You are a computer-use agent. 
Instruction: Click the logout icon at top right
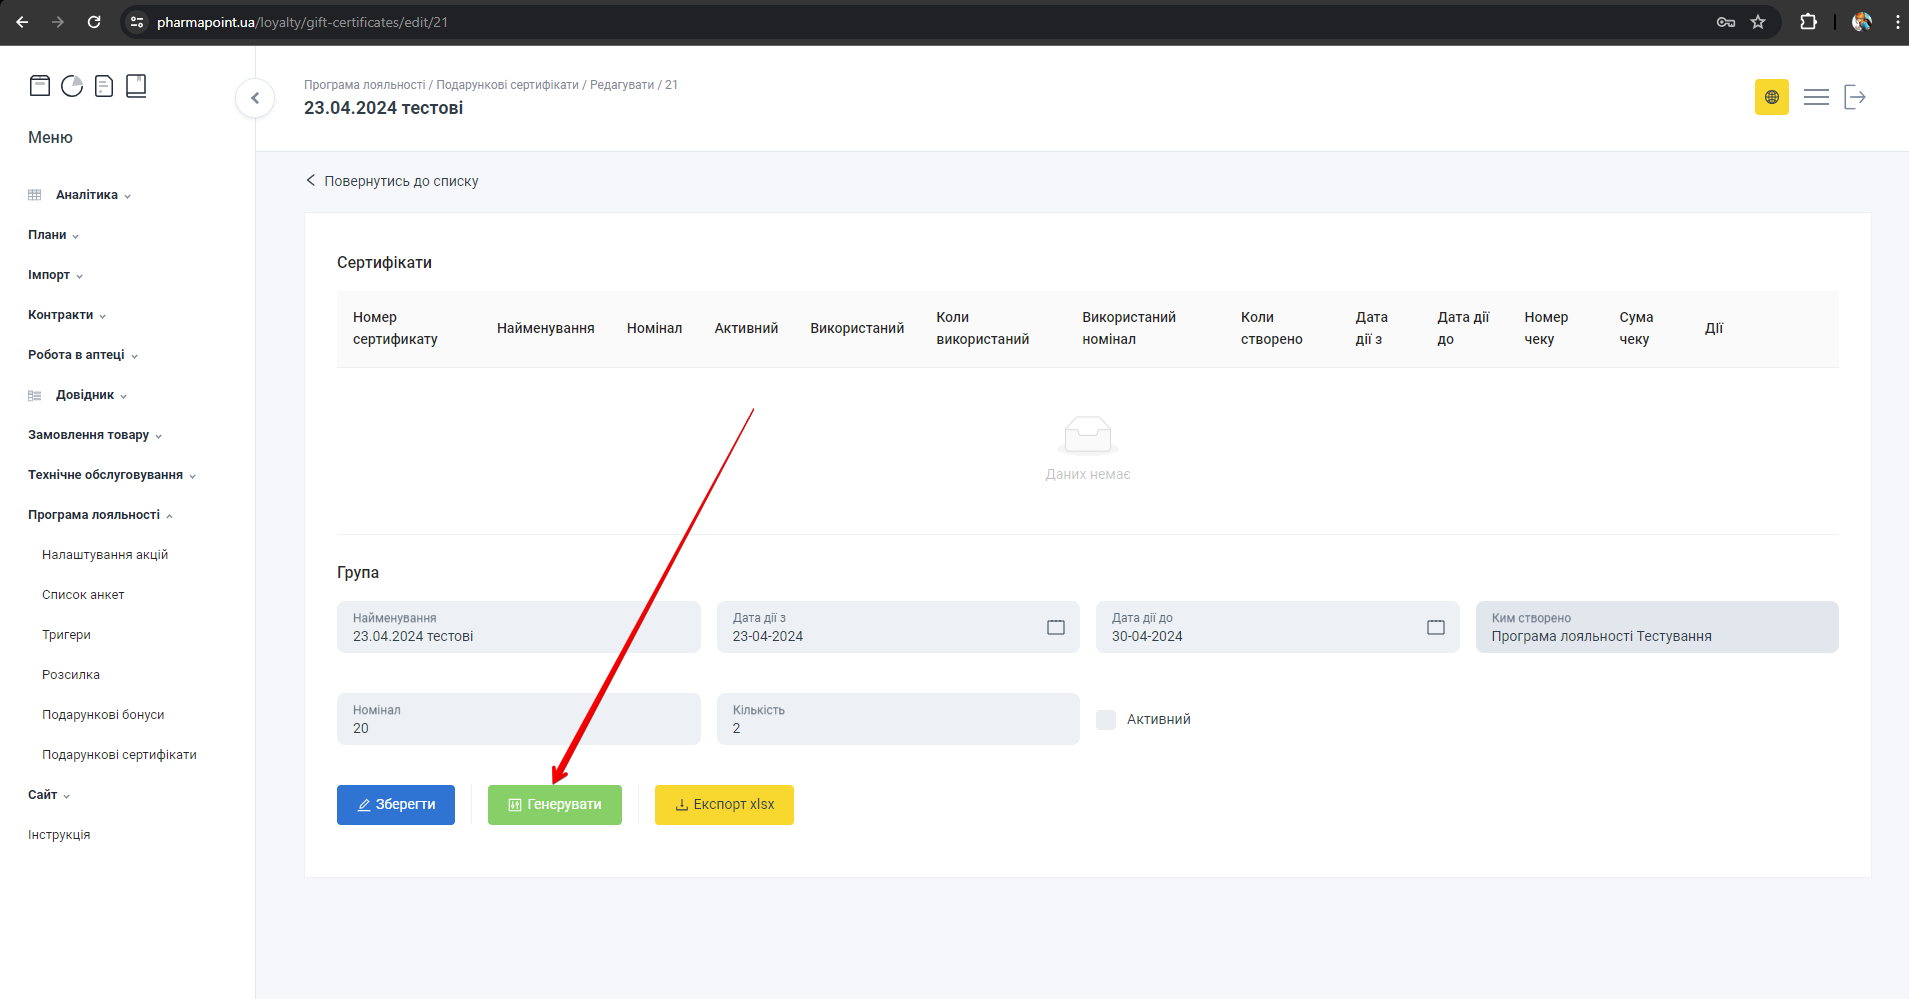click(x=1855, y=97)
